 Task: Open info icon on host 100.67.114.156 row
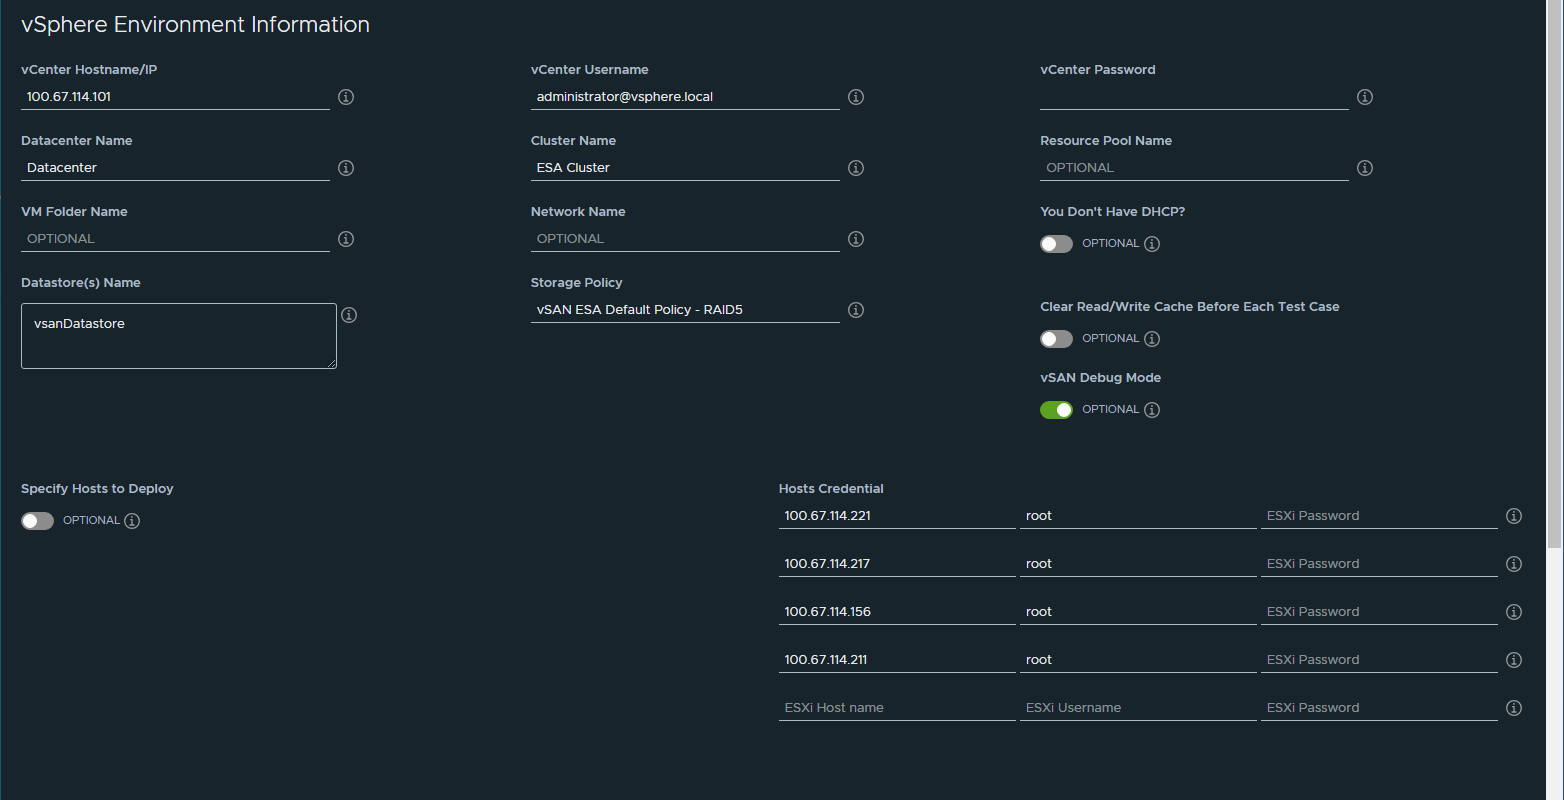point(1514,612)
